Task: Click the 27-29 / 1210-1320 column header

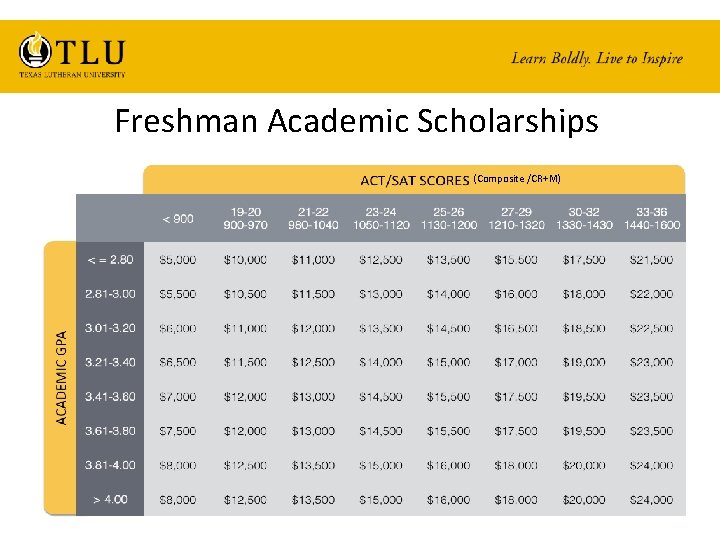Action: tap(516, 218)
